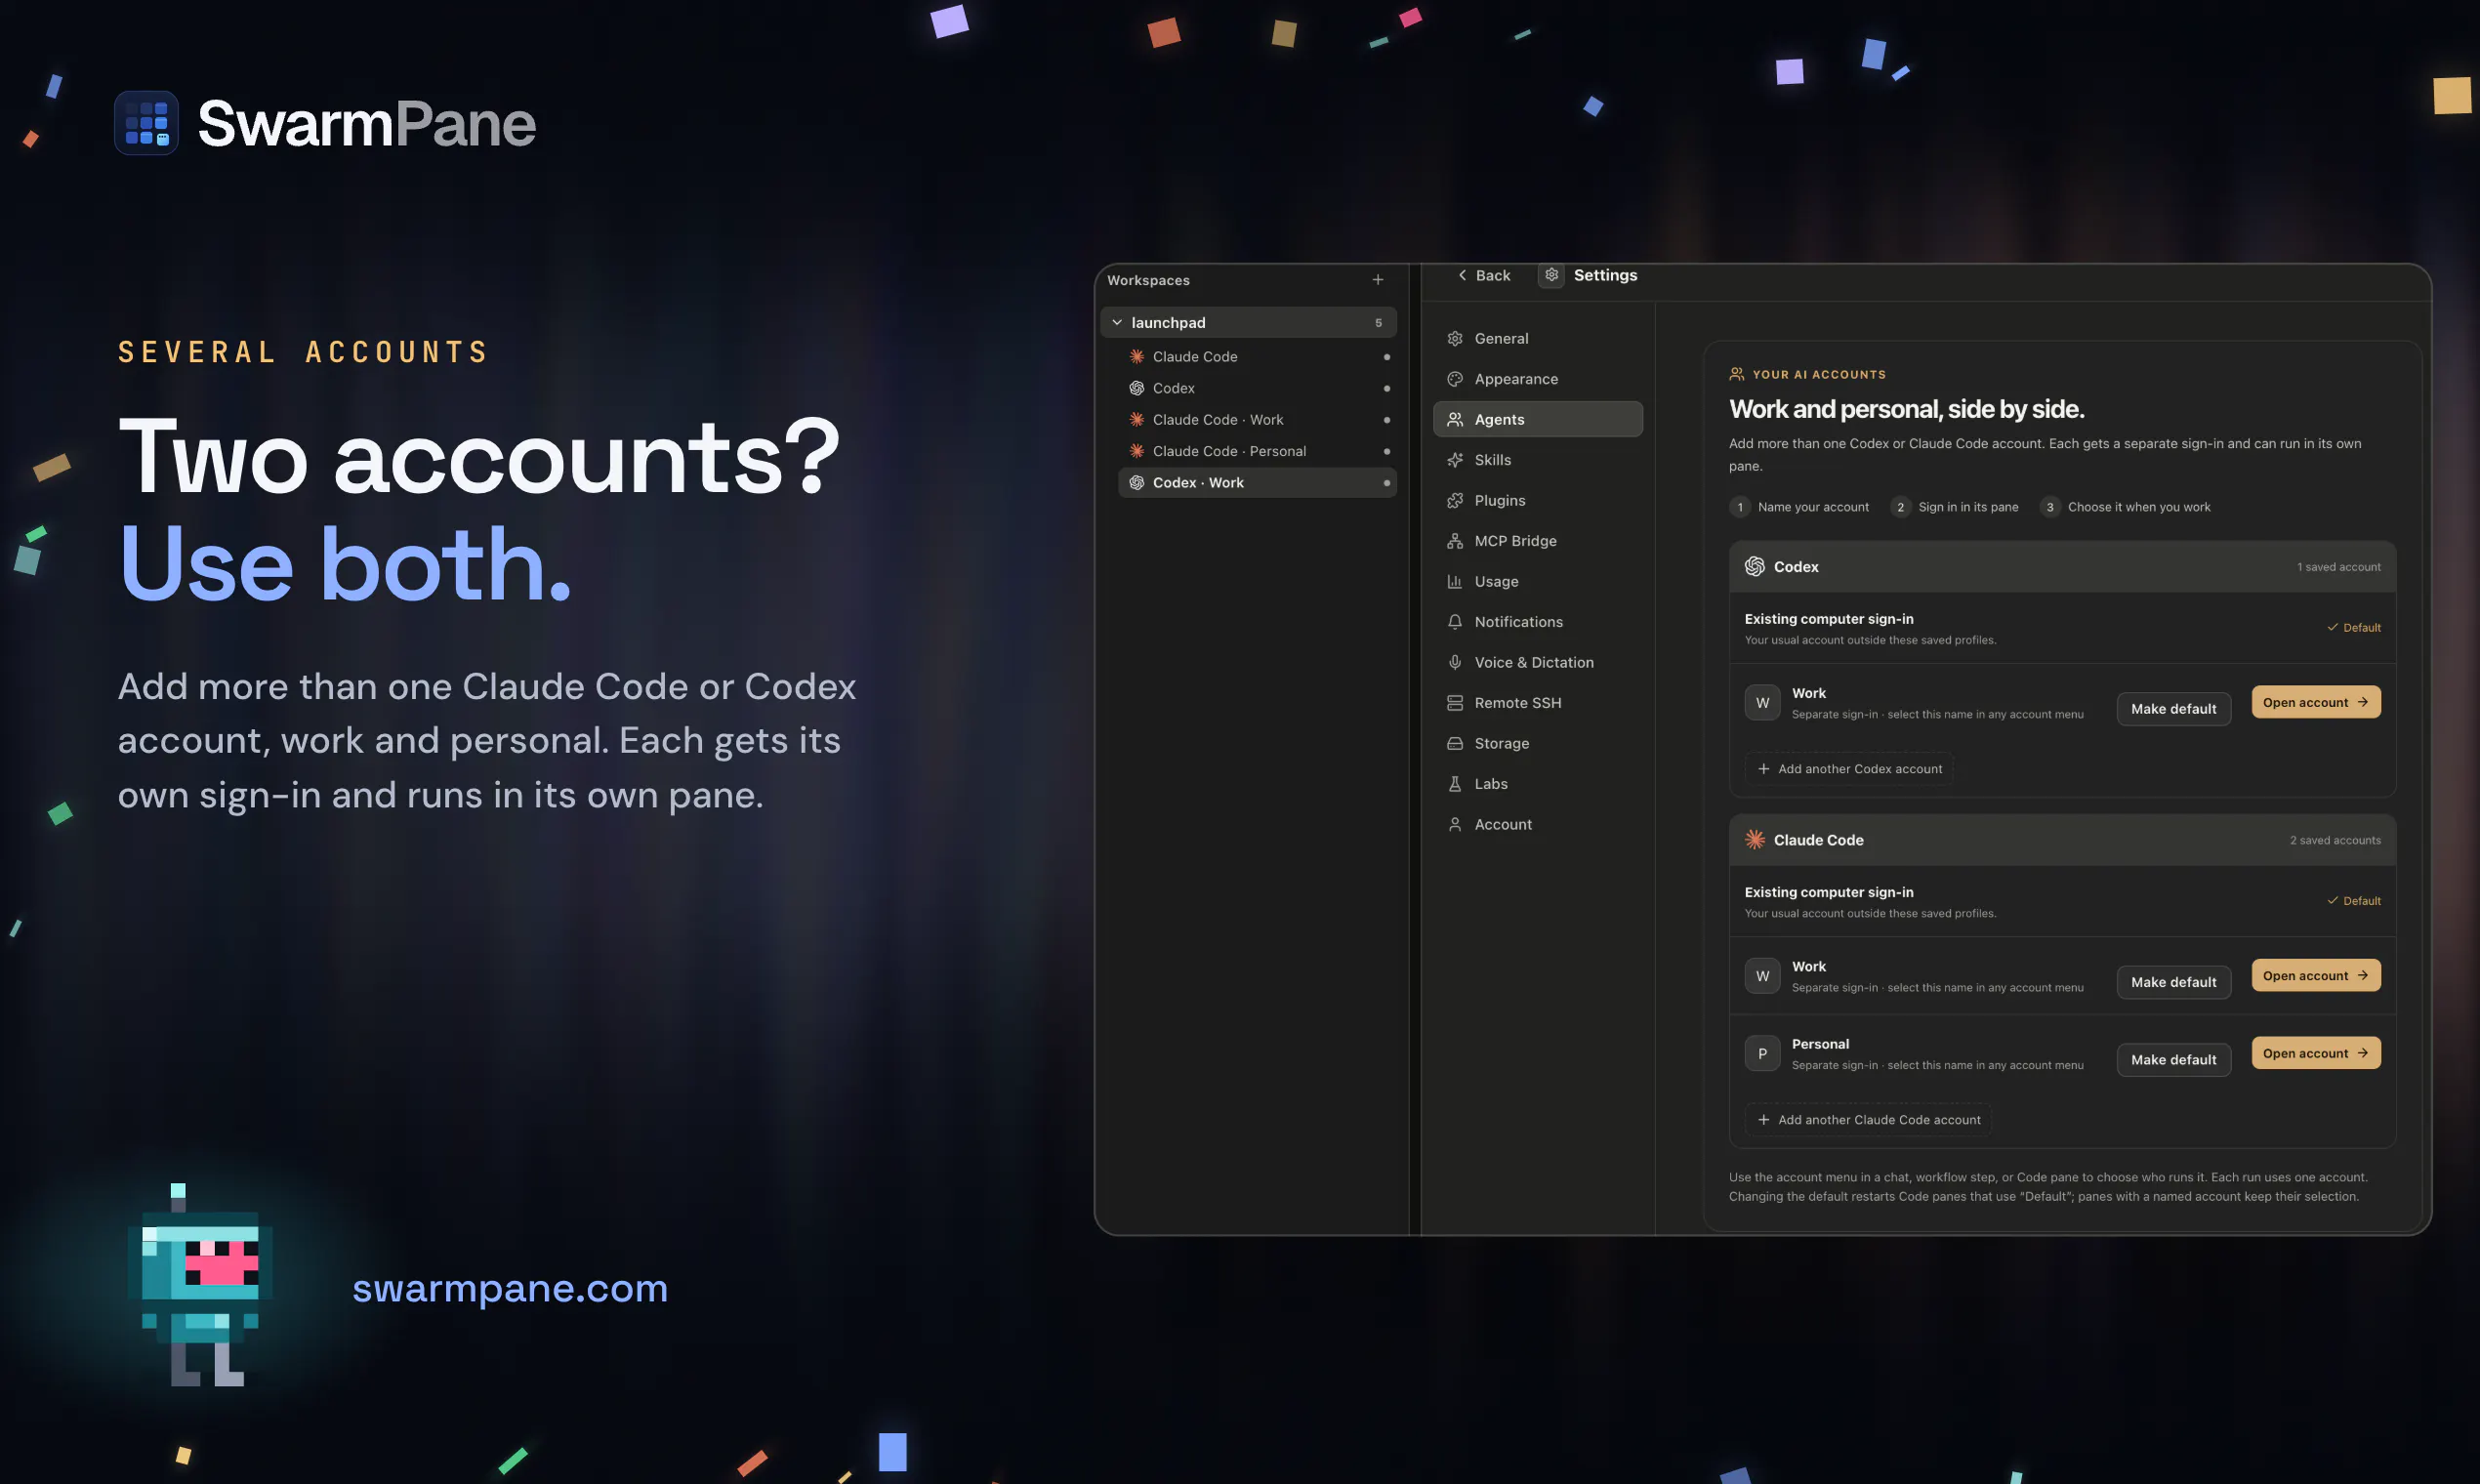Click the W avatar in Codex section

tap(1762, 703)
